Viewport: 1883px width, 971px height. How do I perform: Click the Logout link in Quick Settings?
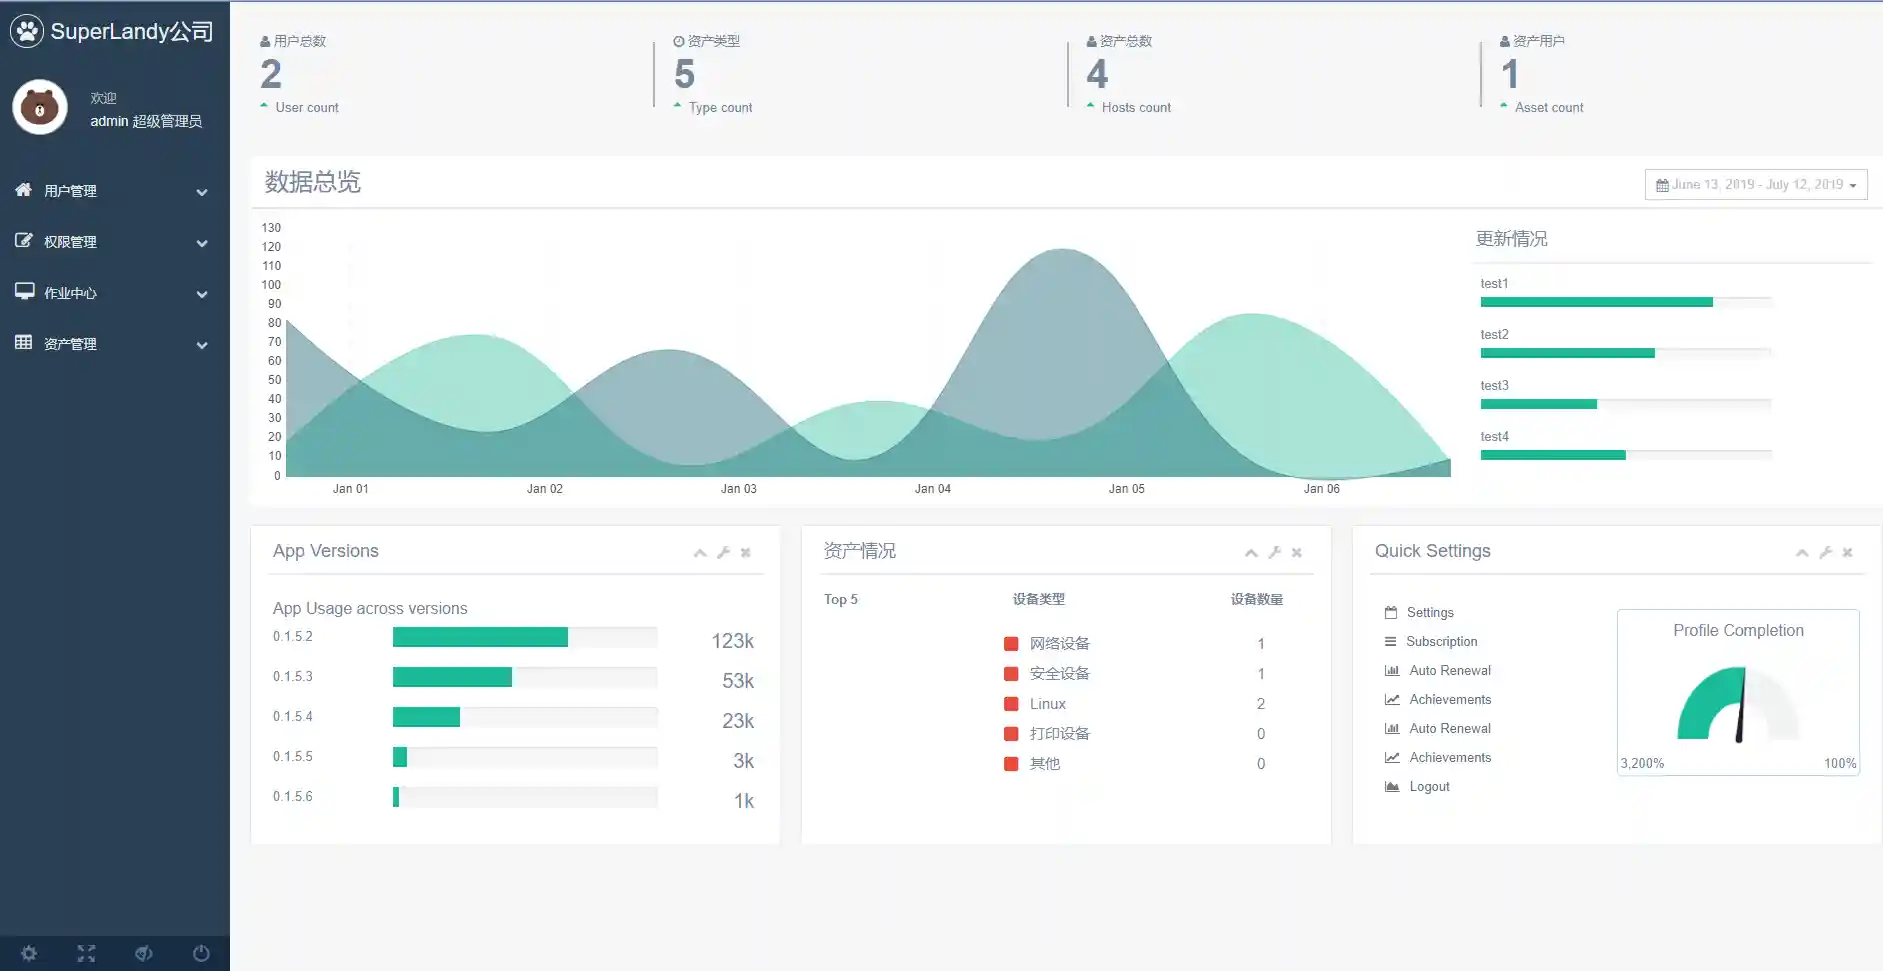1429,787
